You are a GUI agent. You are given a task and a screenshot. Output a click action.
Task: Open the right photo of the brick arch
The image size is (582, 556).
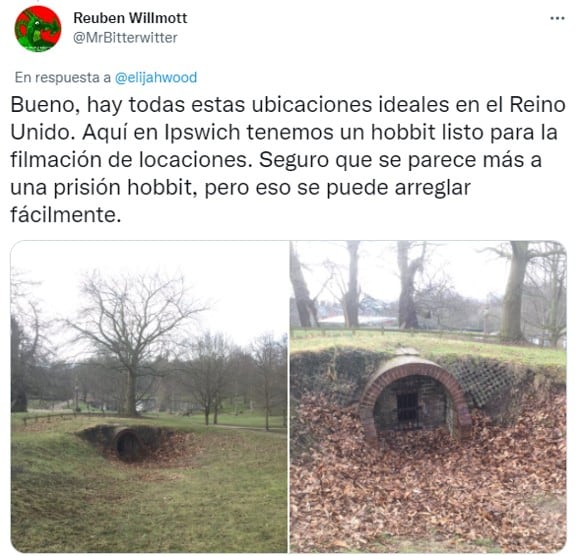click(428, 397)
